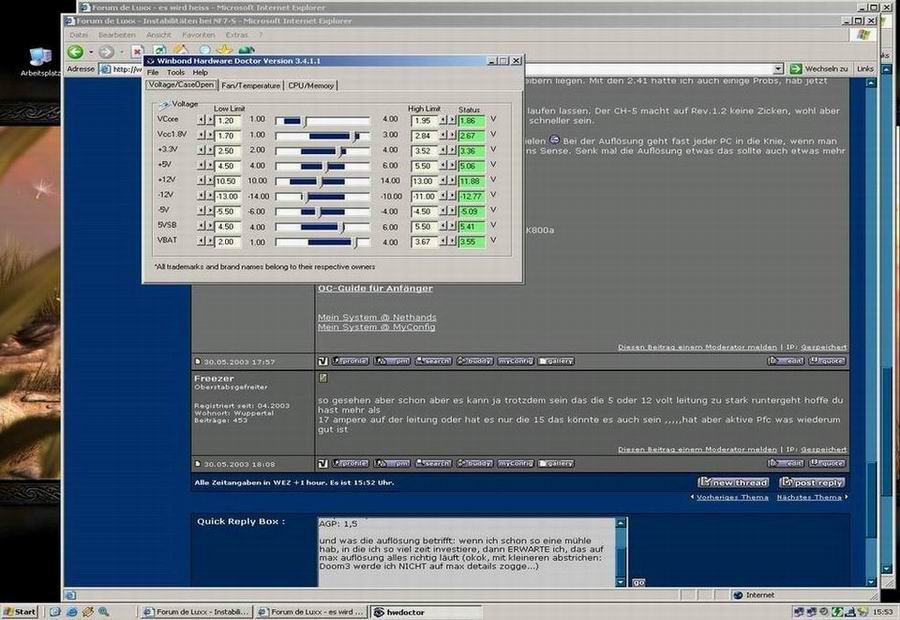Open File menu in Hardware Doctor

pos(153,73)
